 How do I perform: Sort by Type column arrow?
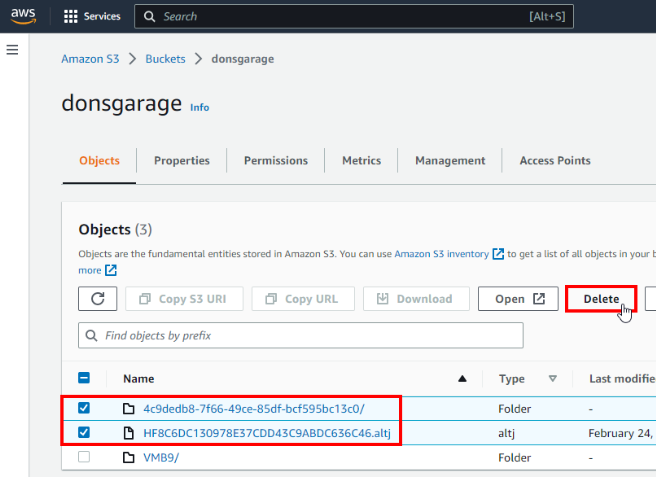552,379
